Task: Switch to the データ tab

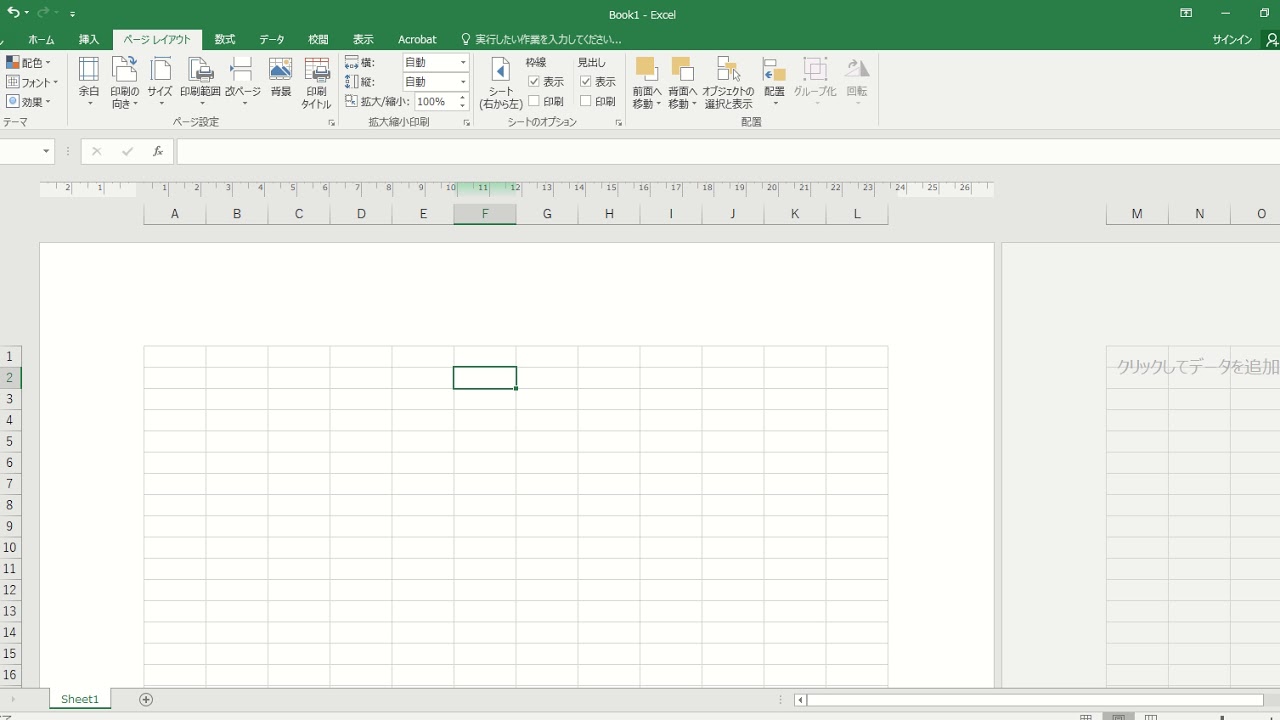Action: (272, 39)
